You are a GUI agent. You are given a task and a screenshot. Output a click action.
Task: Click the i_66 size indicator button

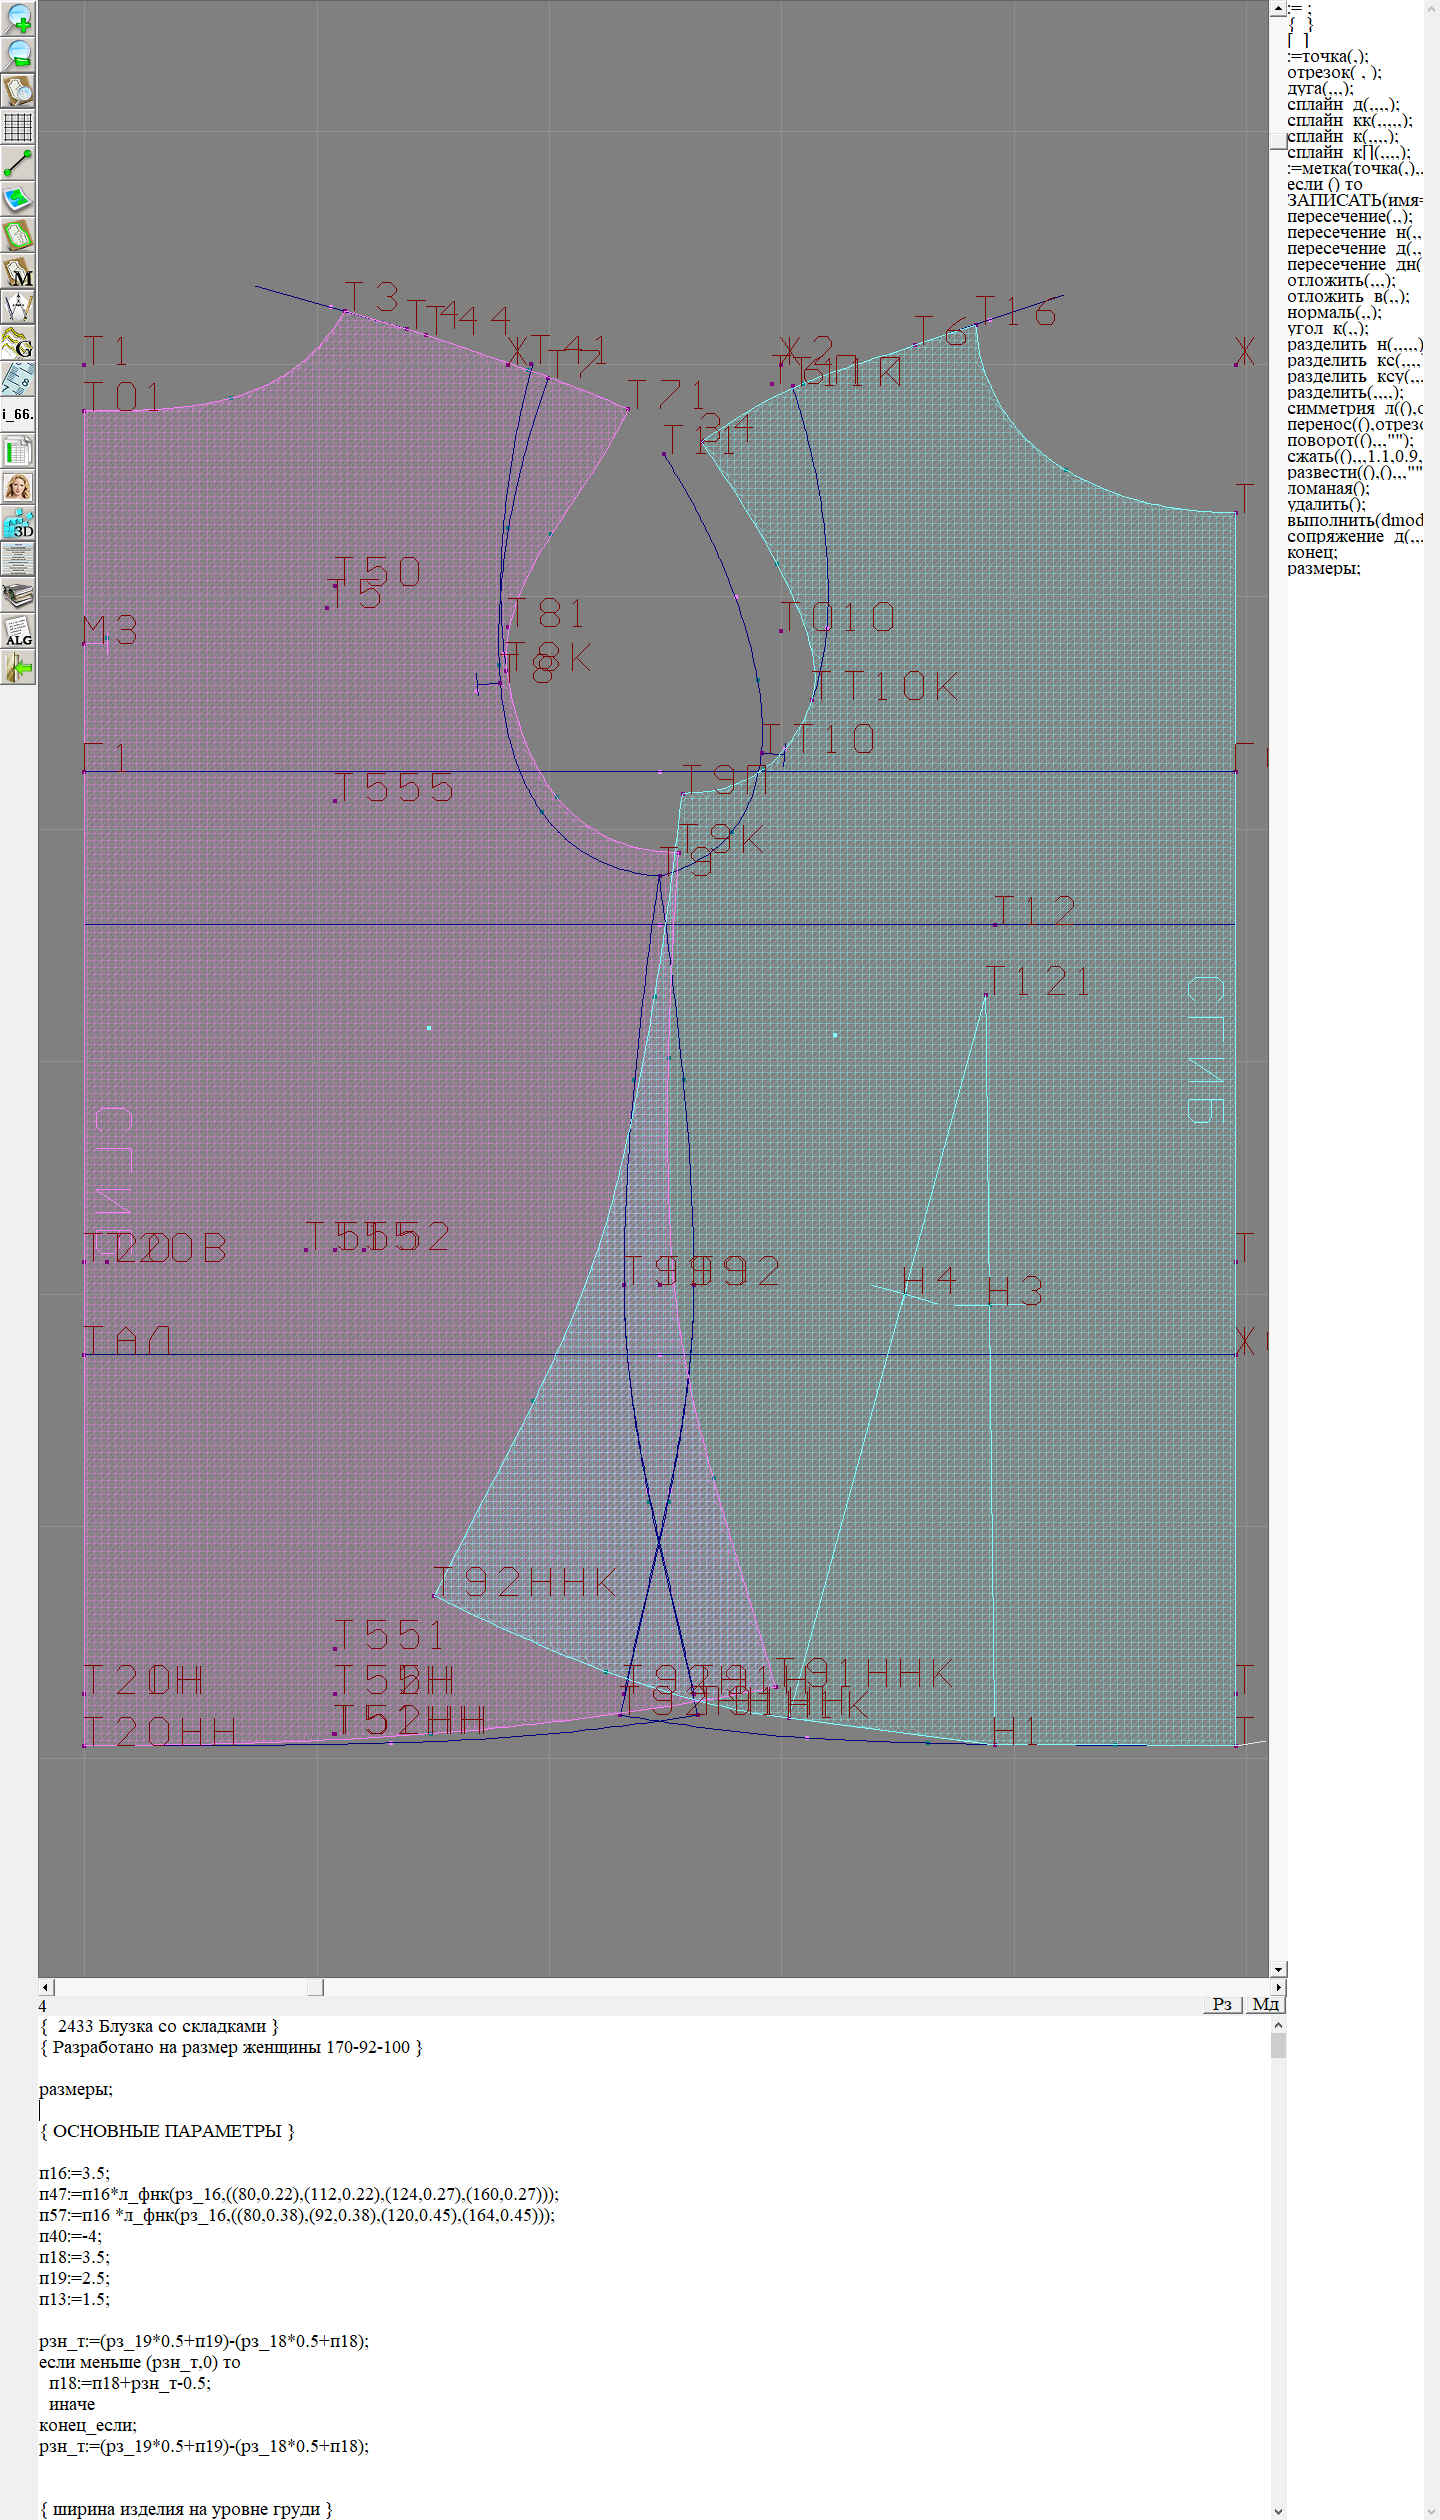pyautogui.click(x=18, y=414)
